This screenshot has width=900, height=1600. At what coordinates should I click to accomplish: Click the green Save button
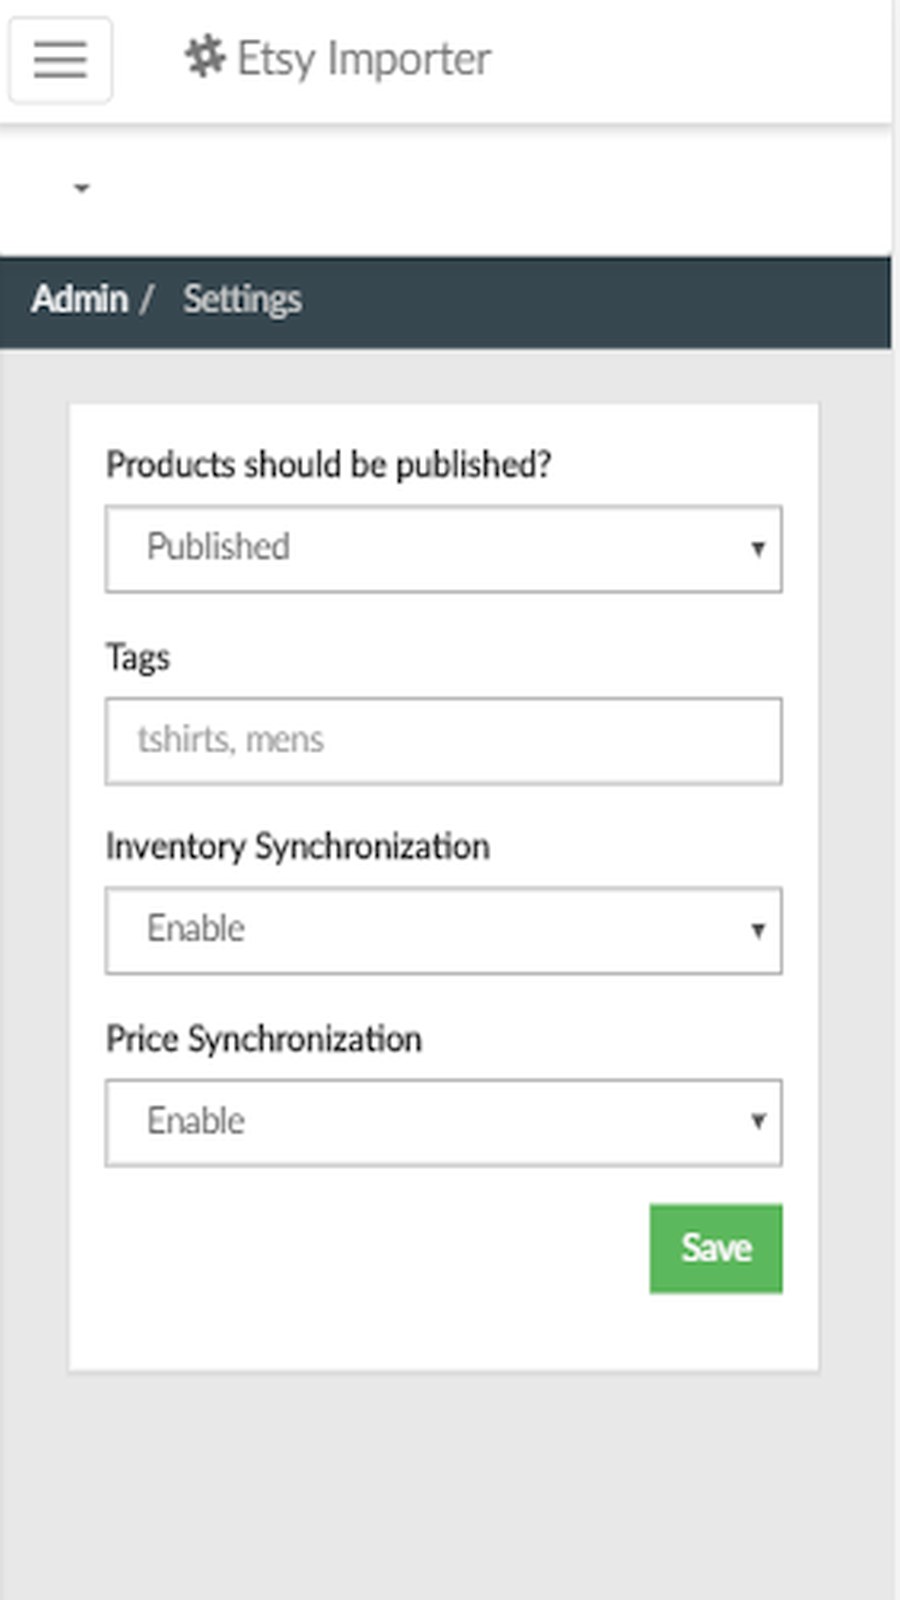[715, 1247]
